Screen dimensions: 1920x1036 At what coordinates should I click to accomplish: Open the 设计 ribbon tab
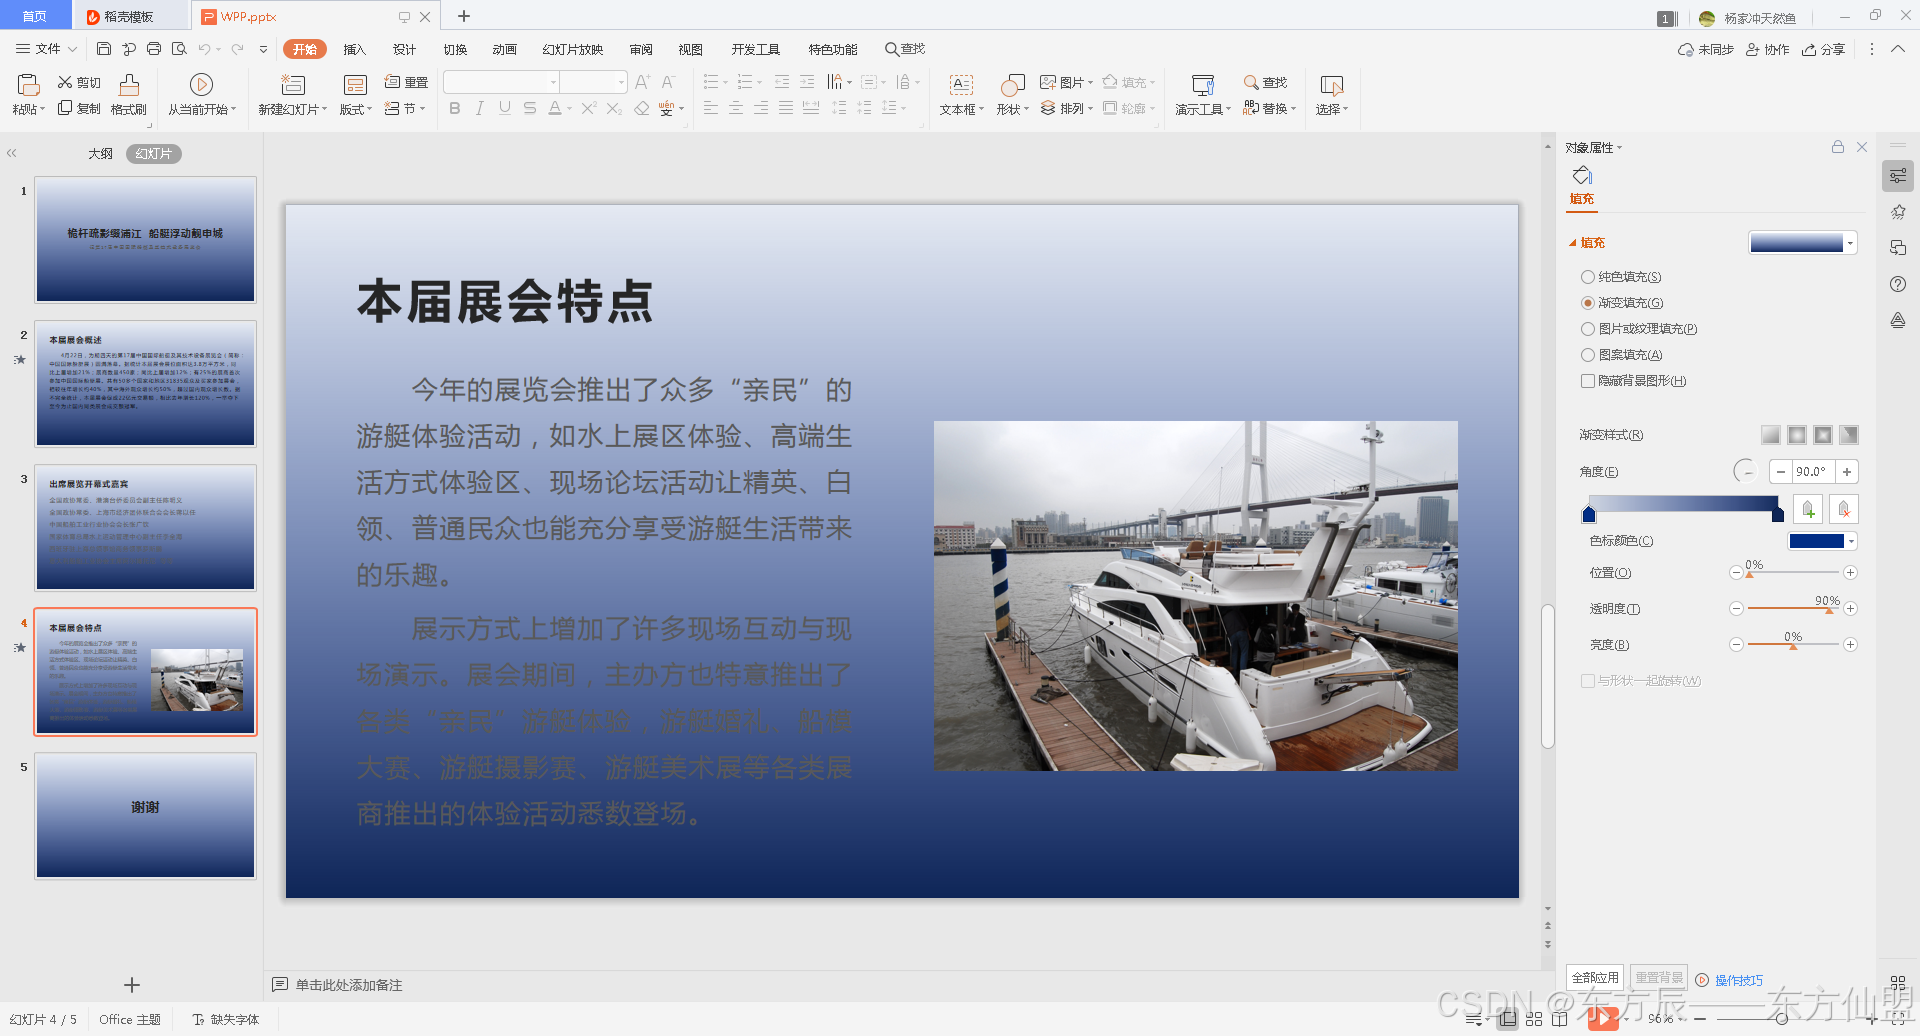pyautogui.click(x=405, y=49)
